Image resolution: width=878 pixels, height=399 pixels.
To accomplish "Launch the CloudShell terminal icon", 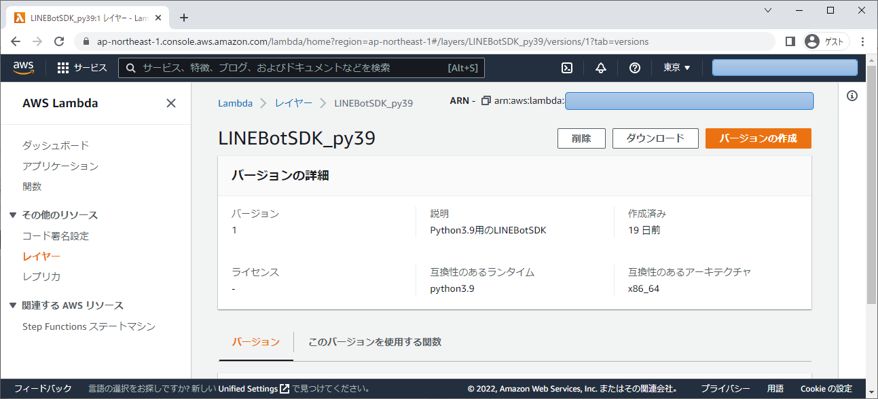I will tap(567, 68).
